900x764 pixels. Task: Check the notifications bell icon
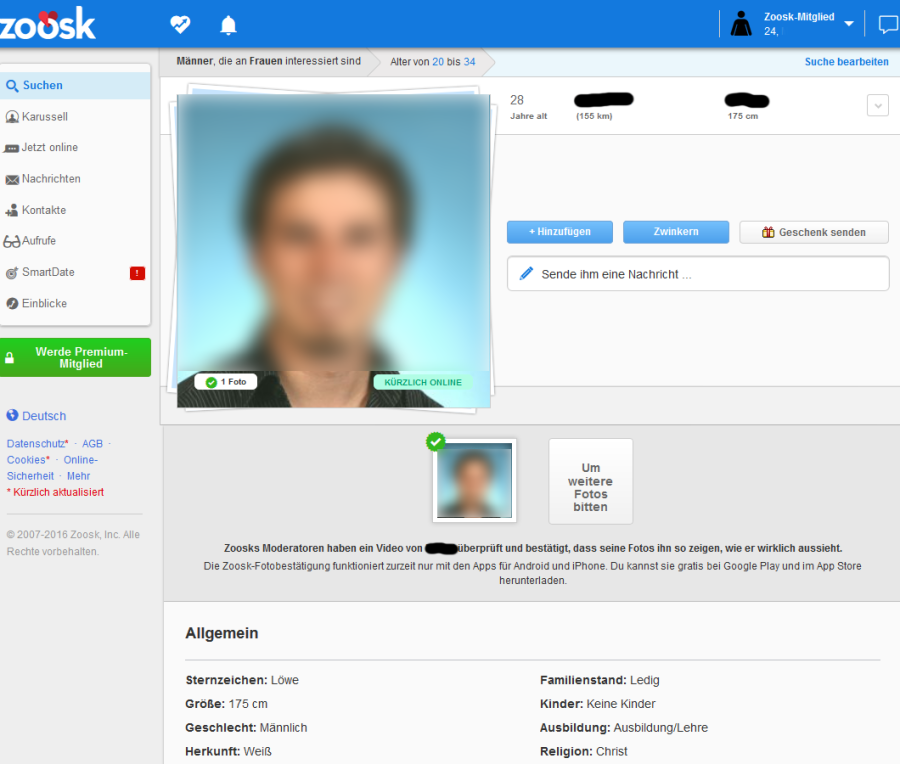[x=228, y=23]
